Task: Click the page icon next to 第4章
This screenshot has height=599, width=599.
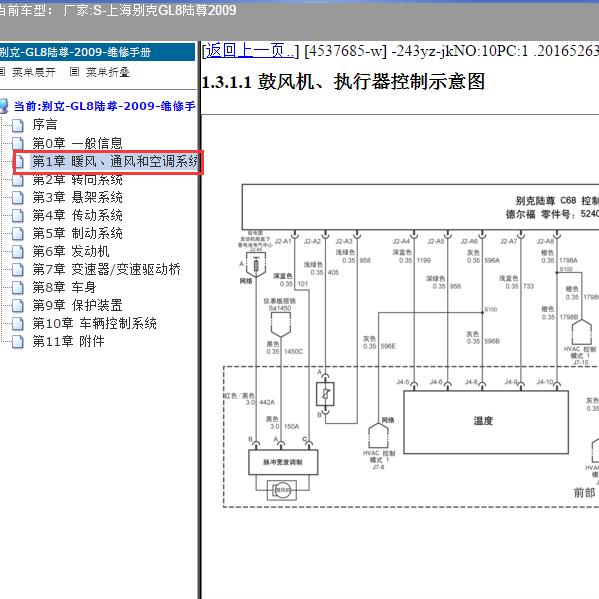Action: pyautogui.click(x=18, y=215)
